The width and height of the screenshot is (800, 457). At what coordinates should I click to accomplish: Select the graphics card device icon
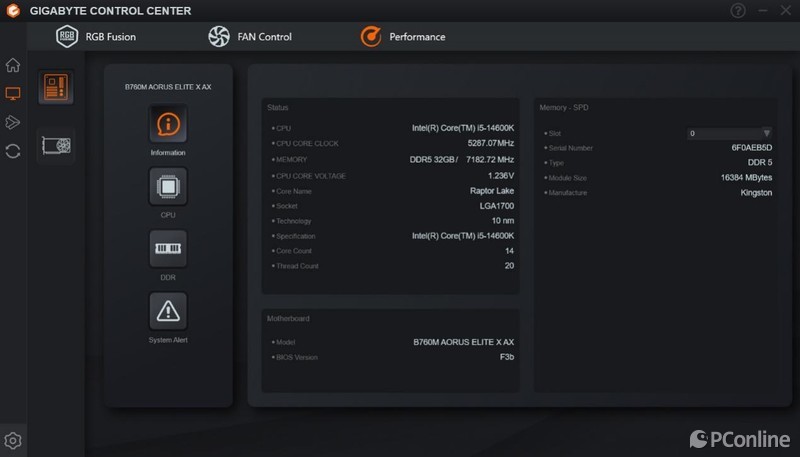pyautogui.click(x=56, y=145)
